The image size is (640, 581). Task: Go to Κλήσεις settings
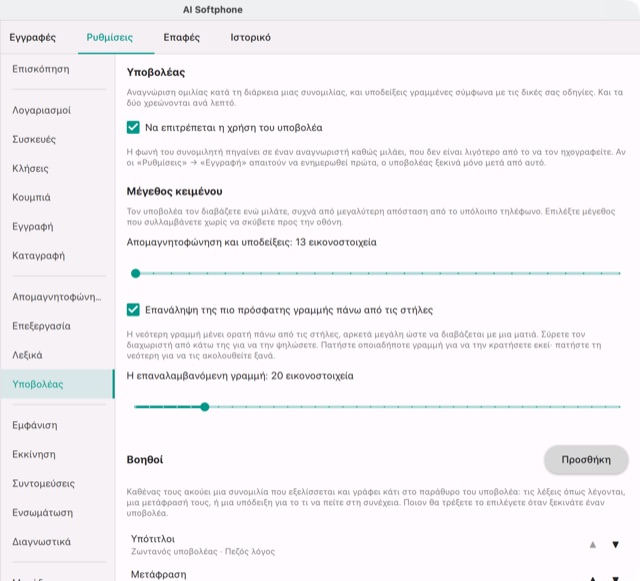57,168
